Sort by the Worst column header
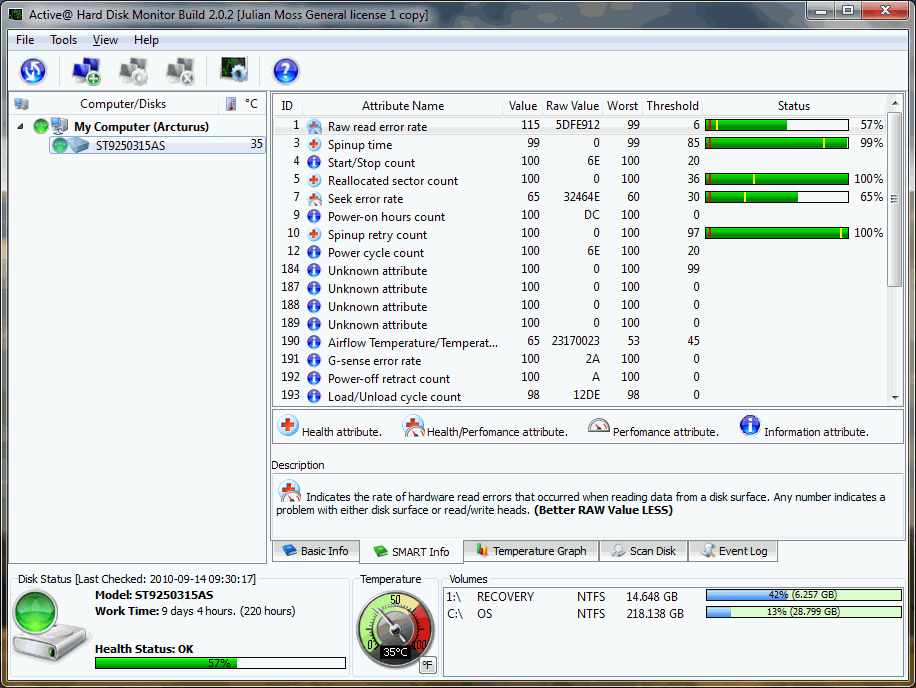Screen dimensions: 916x688 pyautogui.click(x=622, y=106)
